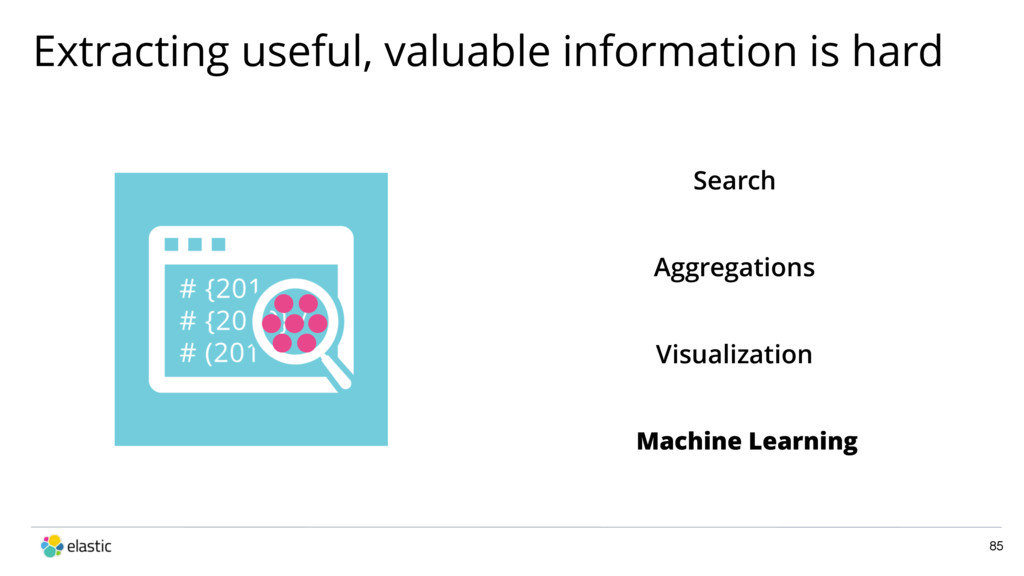Click the pink dots cluster inside the magnifier

295,323
